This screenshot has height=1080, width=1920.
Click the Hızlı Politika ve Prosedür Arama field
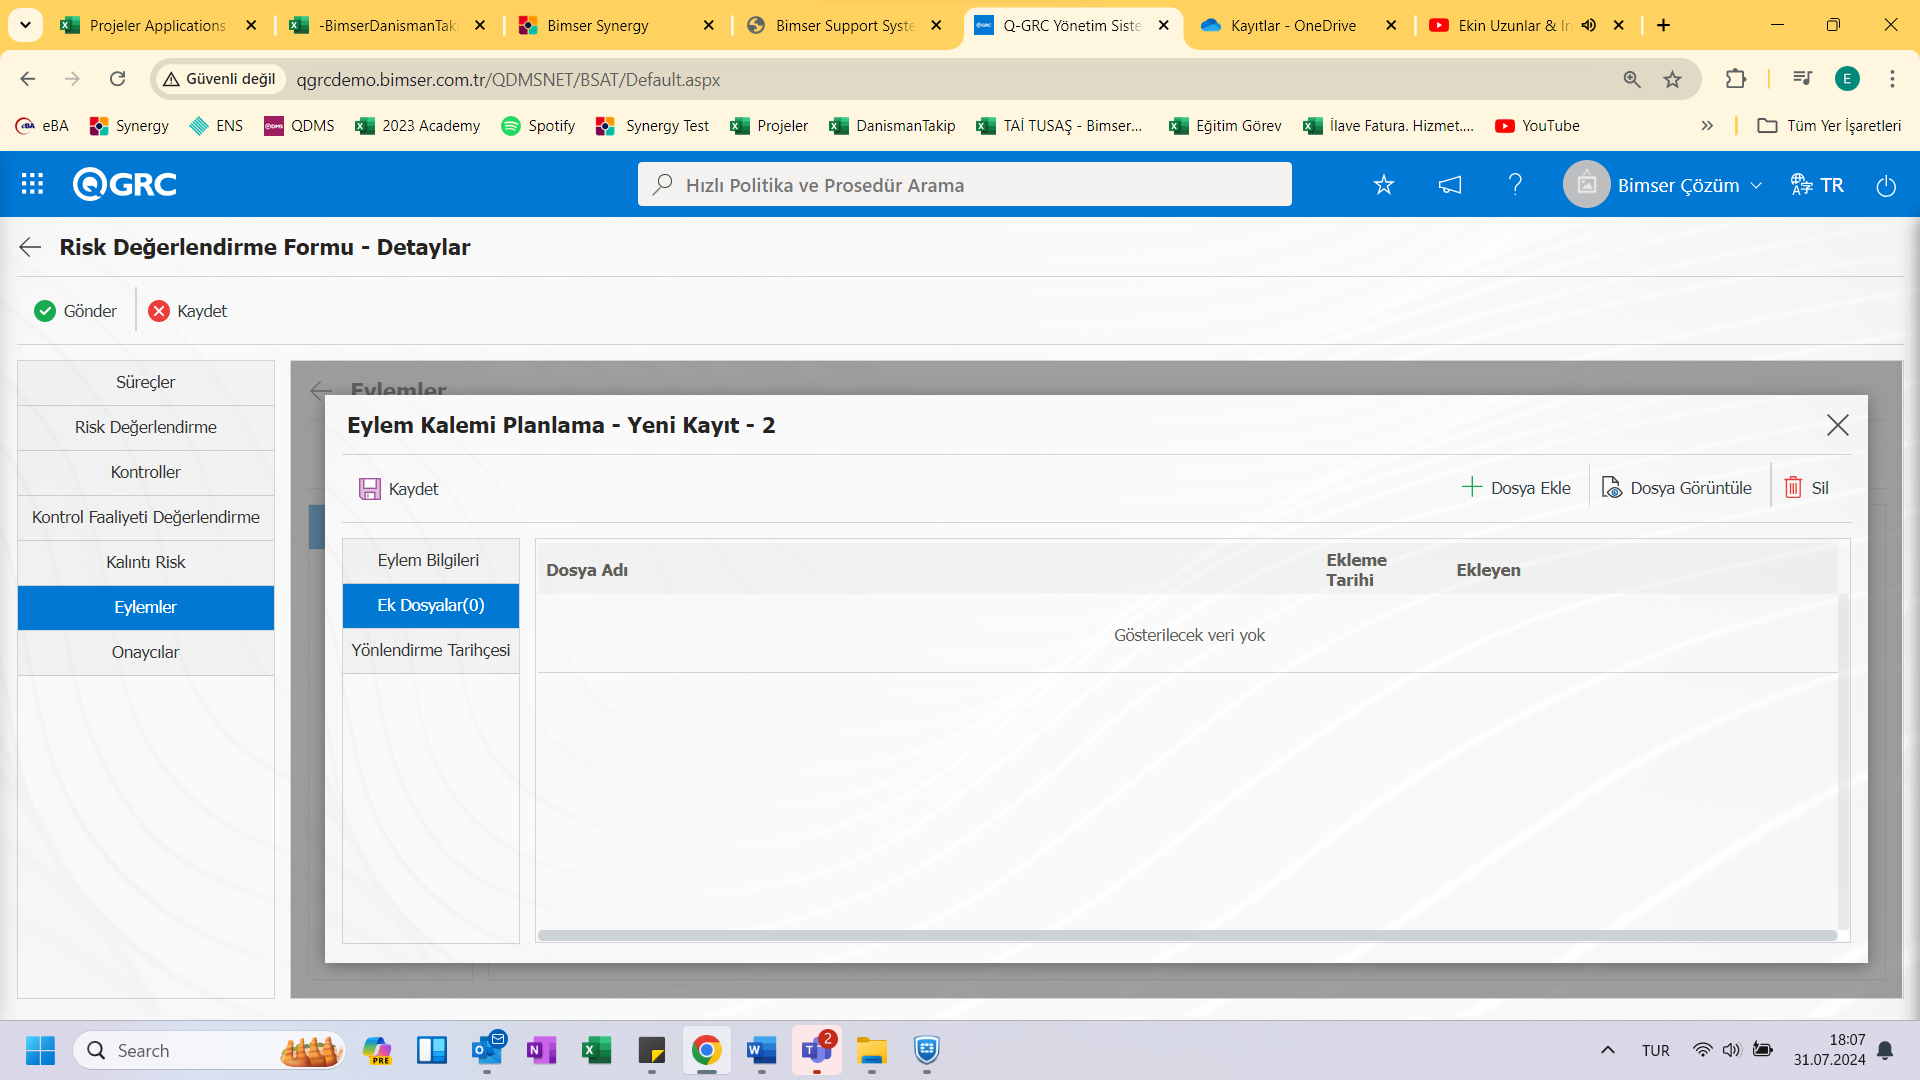965,185
